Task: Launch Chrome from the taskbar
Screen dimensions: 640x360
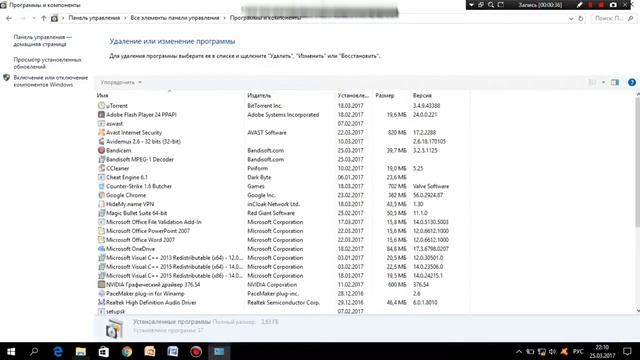Action: tap(127, 351)
